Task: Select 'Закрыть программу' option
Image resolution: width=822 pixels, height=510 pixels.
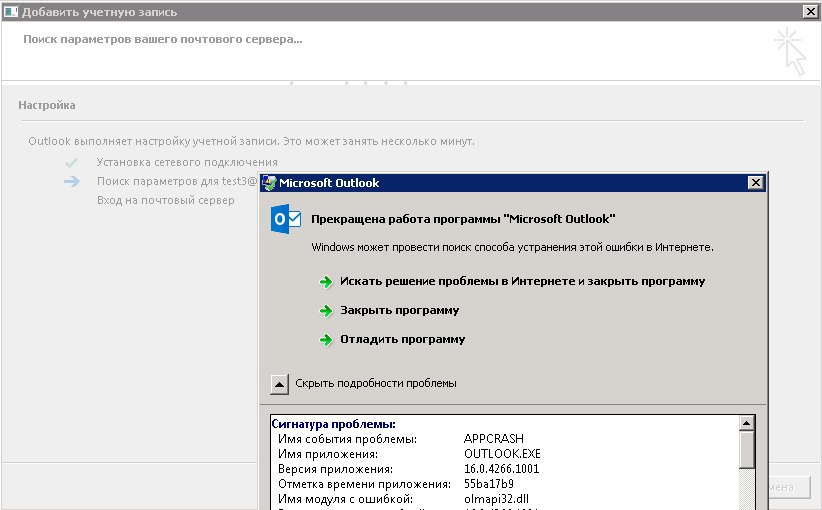Action: 399,310
